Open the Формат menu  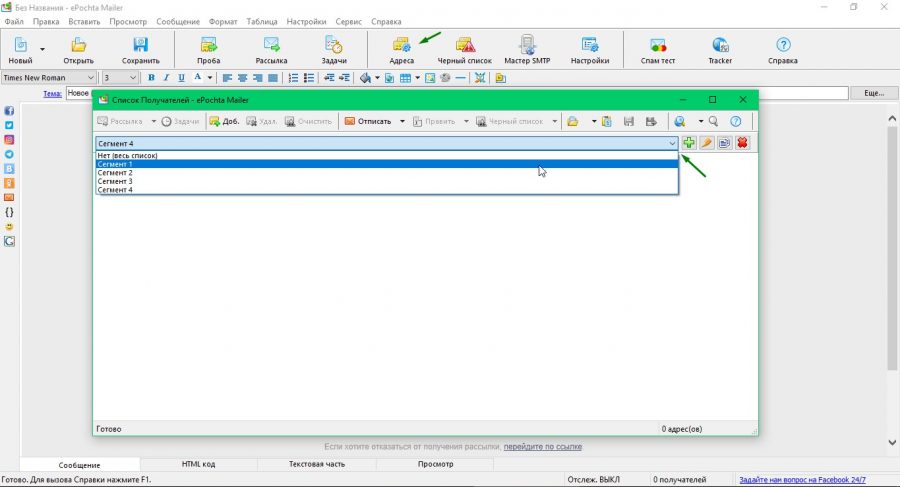tap(223, 21)
